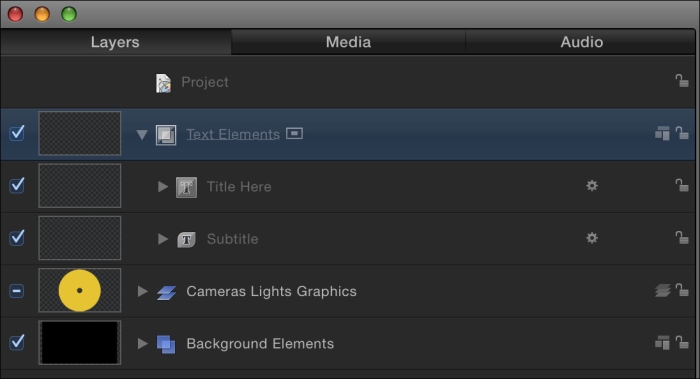
Task: Click the 3D stack icon for Cameras Lights Graphics
Action: (662, 291)
